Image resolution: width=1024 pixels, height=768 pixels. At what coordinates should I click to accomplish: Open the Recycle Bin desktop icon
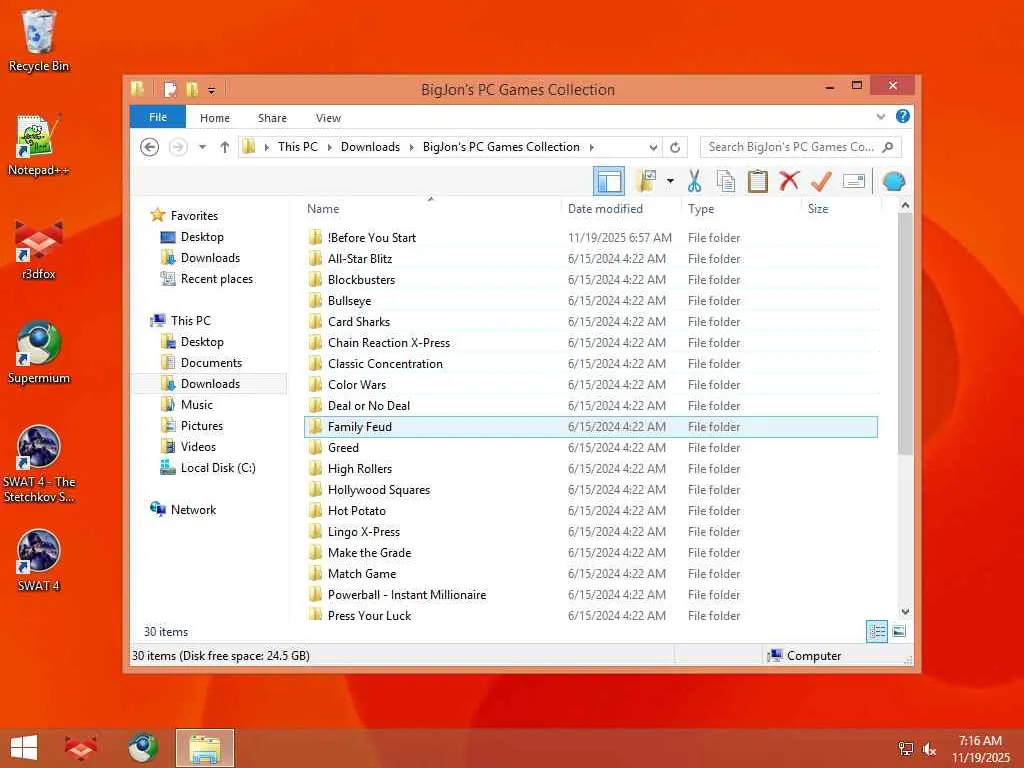click(x=39, y=40)
